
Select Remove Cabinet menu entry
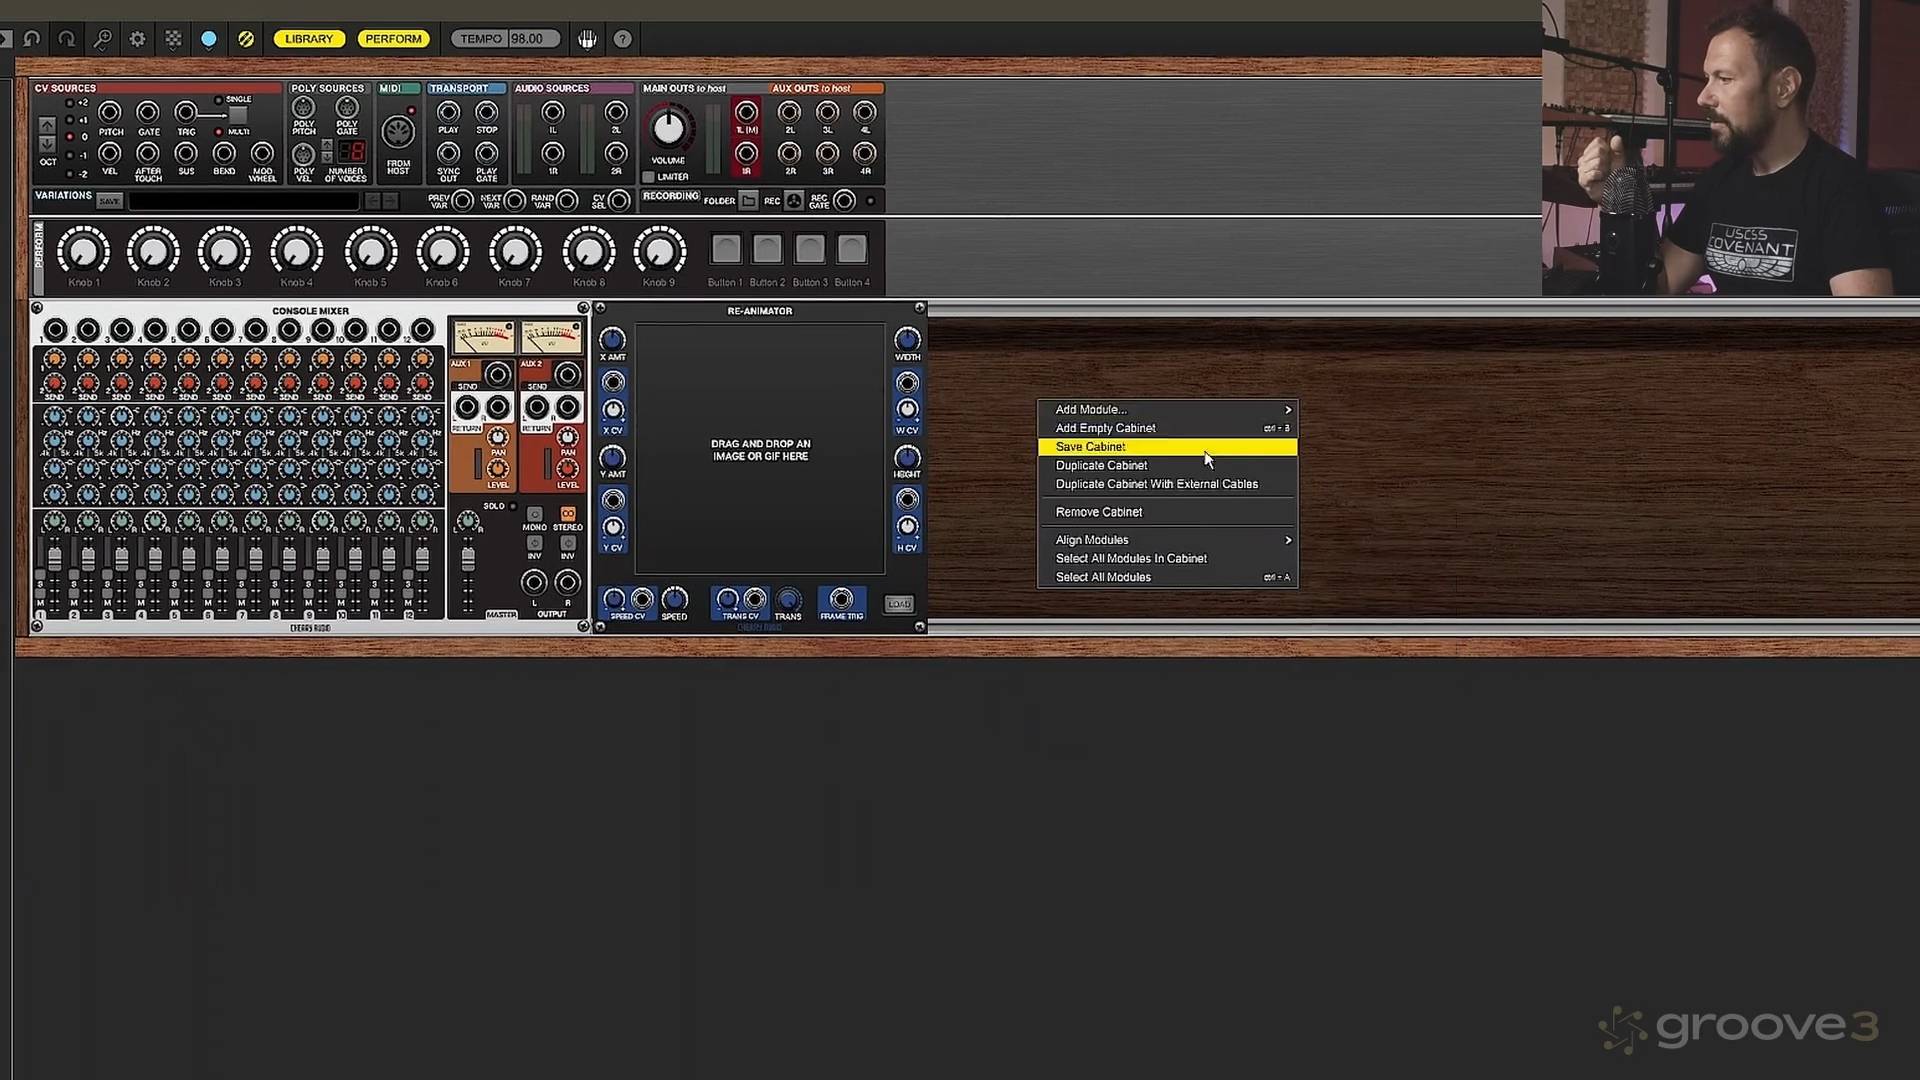[1098, 512]
